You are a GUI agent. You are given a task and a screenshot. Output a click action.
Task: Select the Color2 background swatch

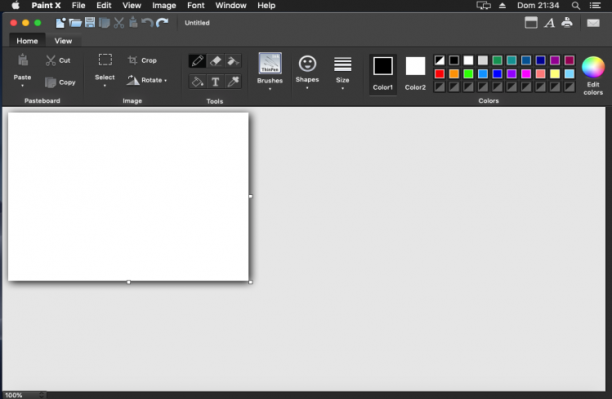pos(415,74)
